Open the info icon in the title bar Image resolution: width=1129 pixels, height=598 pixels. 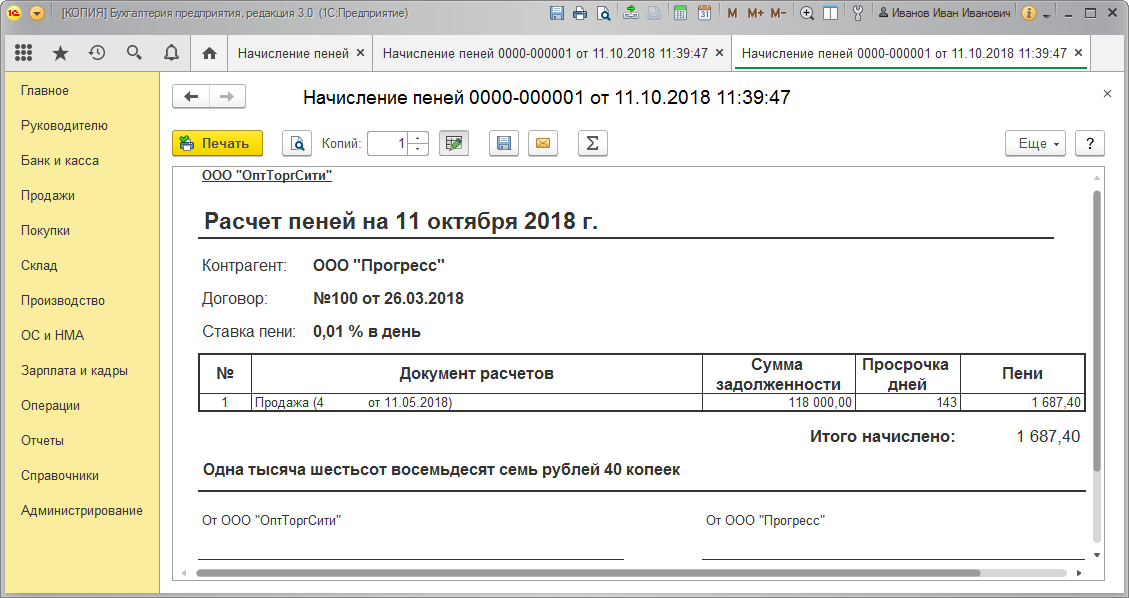point(1028,13)
